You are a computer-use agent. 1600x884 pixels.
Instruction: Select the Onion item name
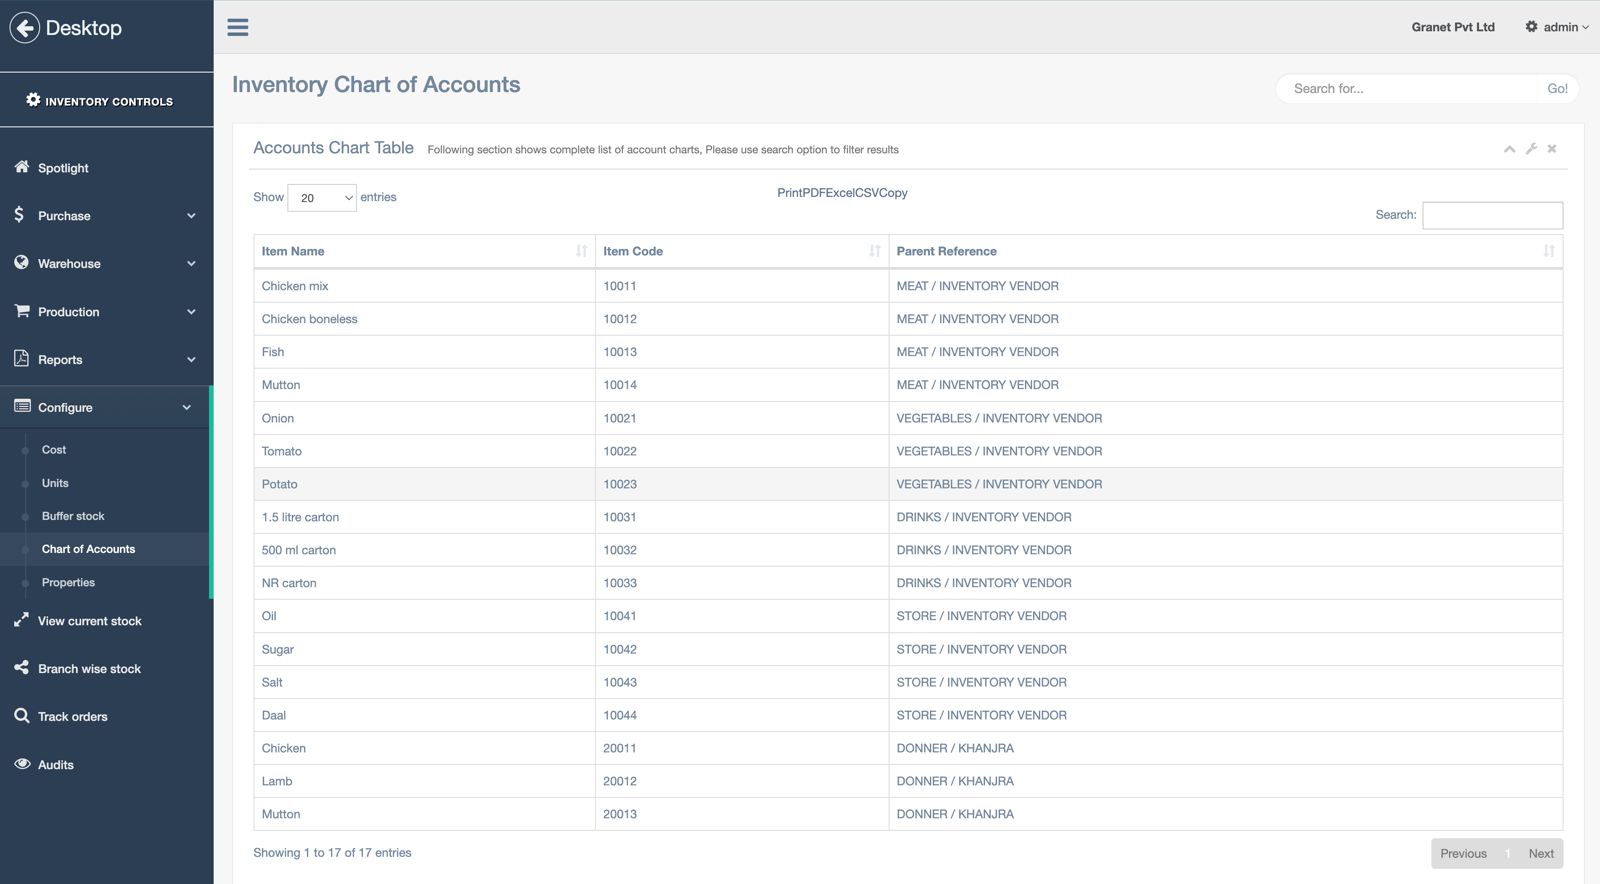point(278,418)
